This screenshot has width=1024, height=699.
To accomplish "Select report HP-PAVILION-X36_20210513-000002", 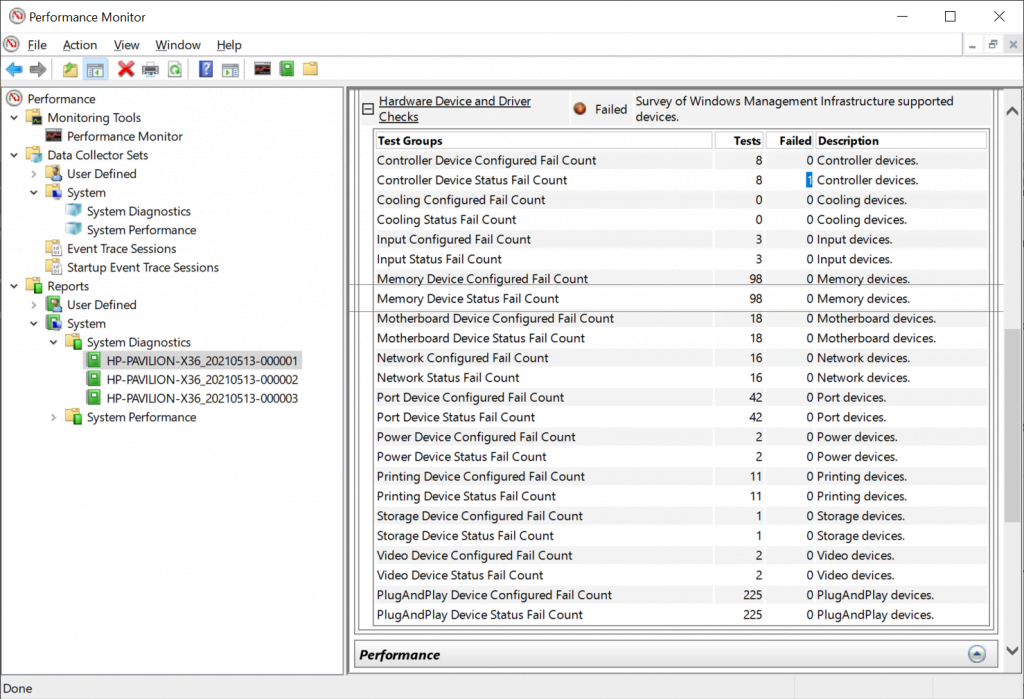I will (201, 379).
